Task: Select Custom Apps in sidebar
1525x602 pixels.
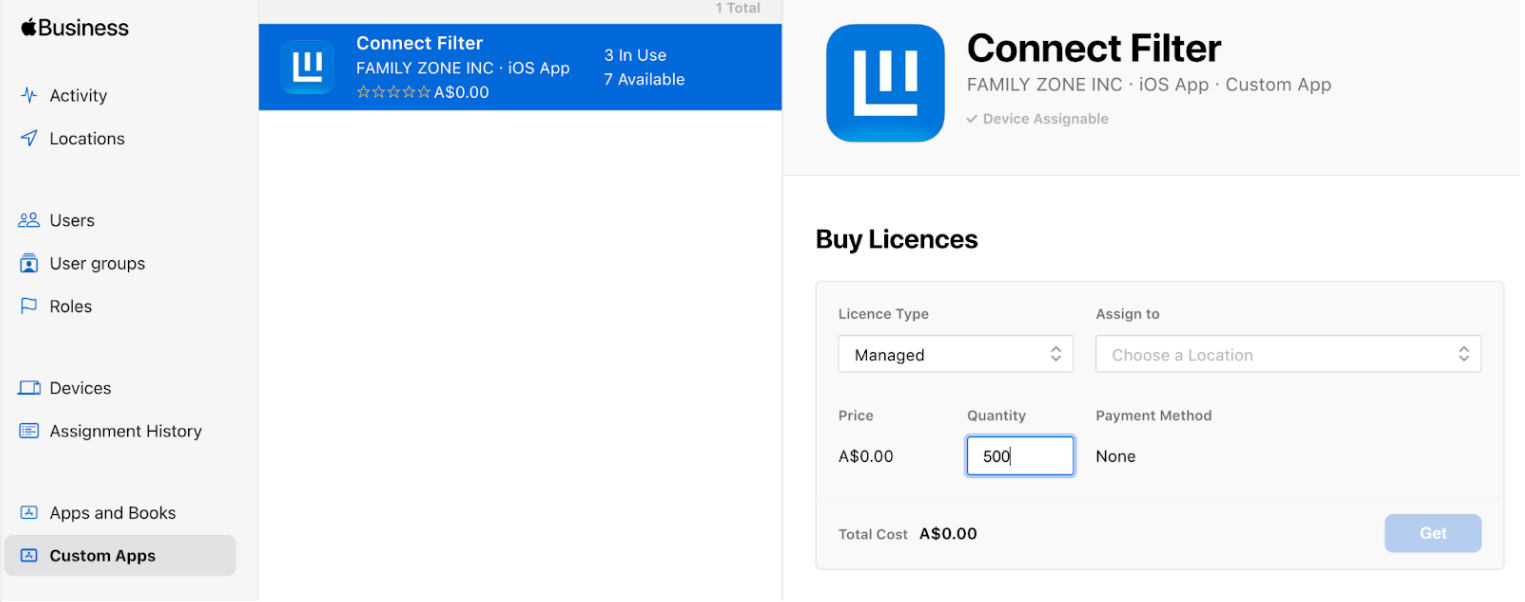Action: (120, 556)
